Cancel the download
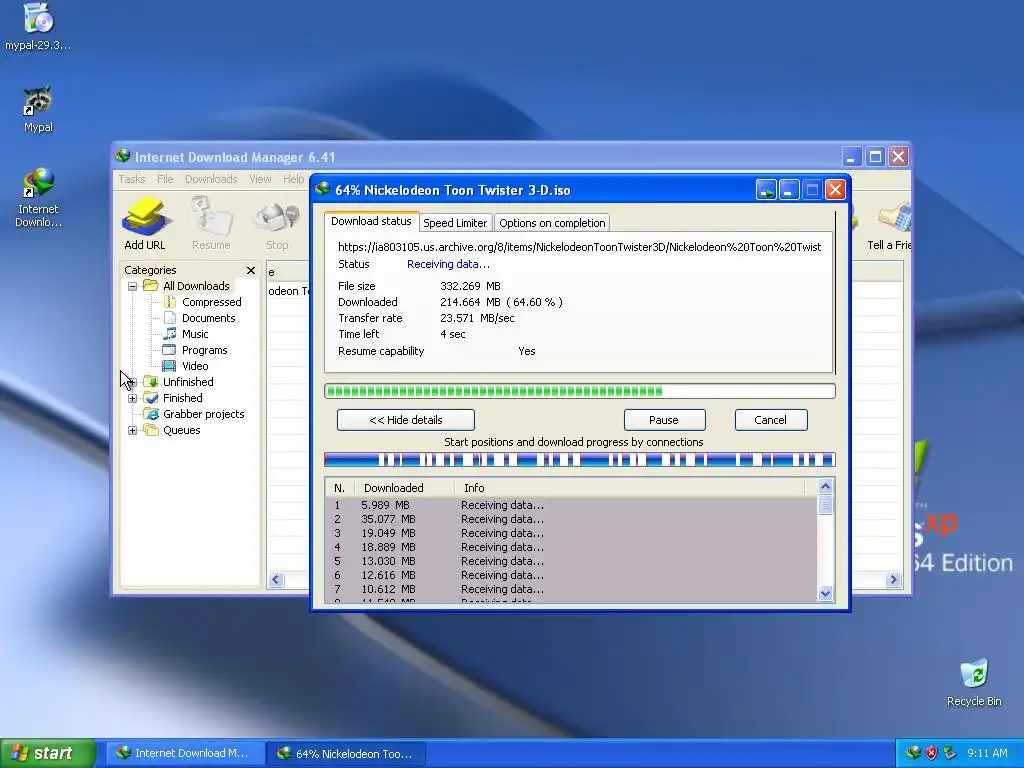Viewport: 1024px width, 768px height. 771,420
